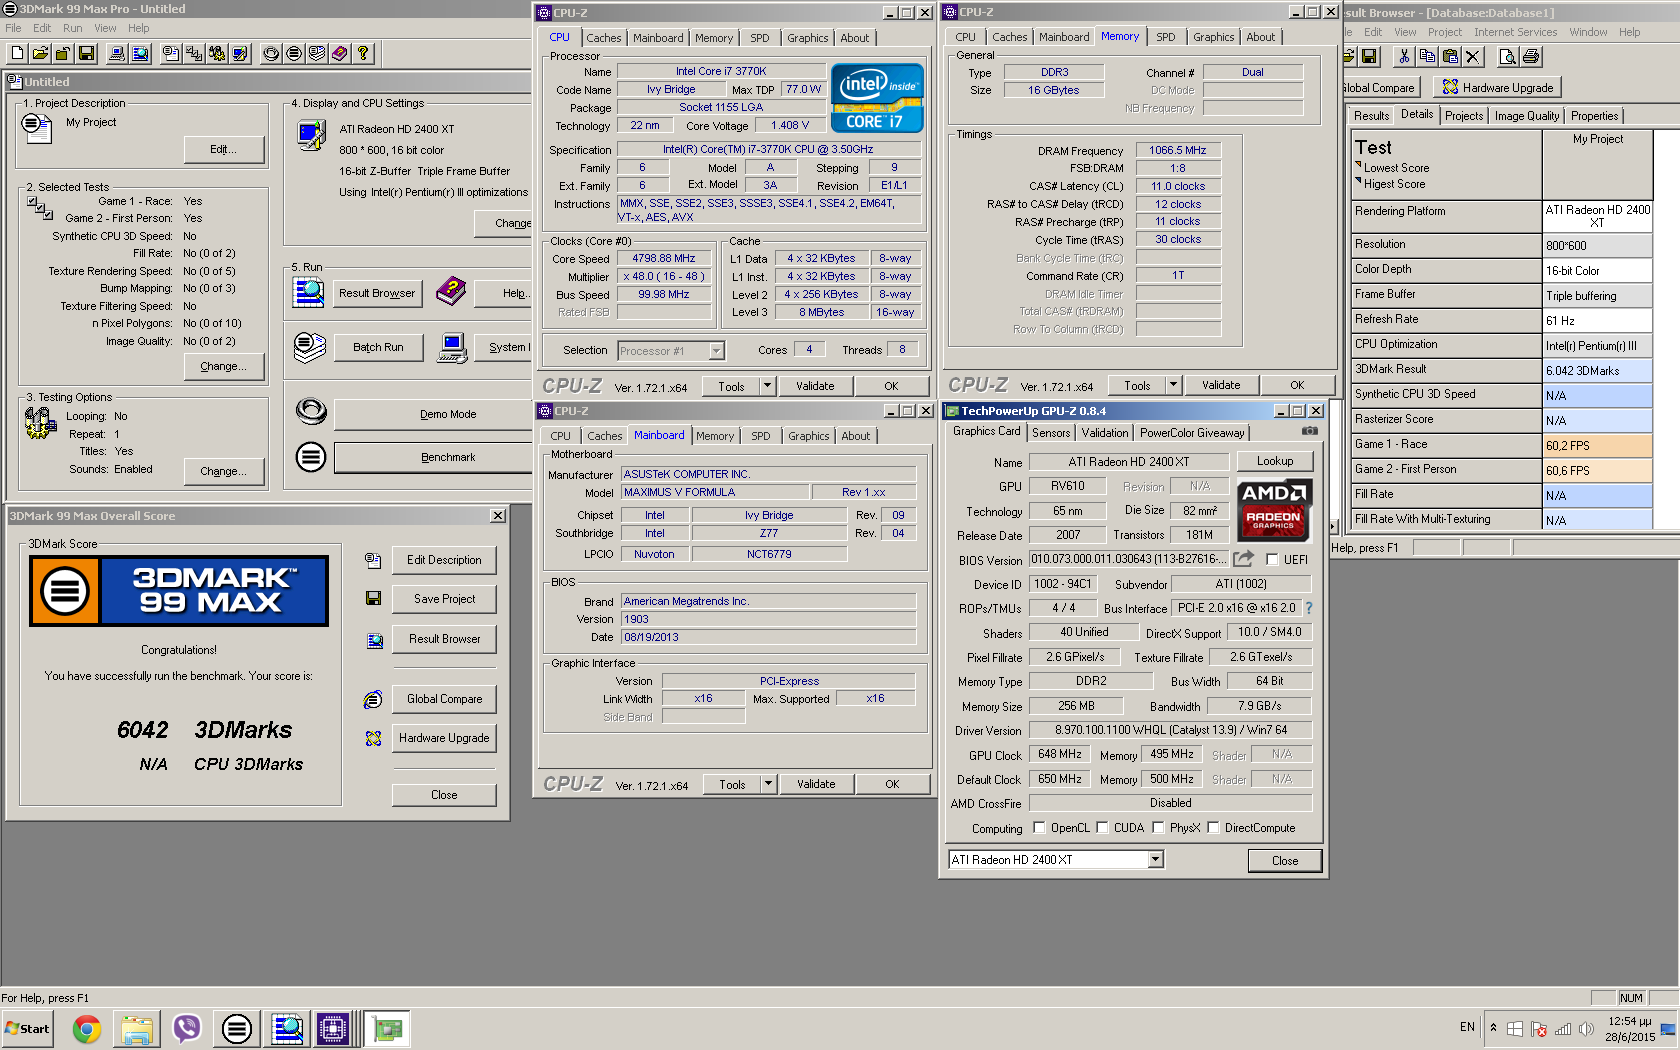Switch to SPD tab in CPU-Z Memory window

(x=1166, y=37)
